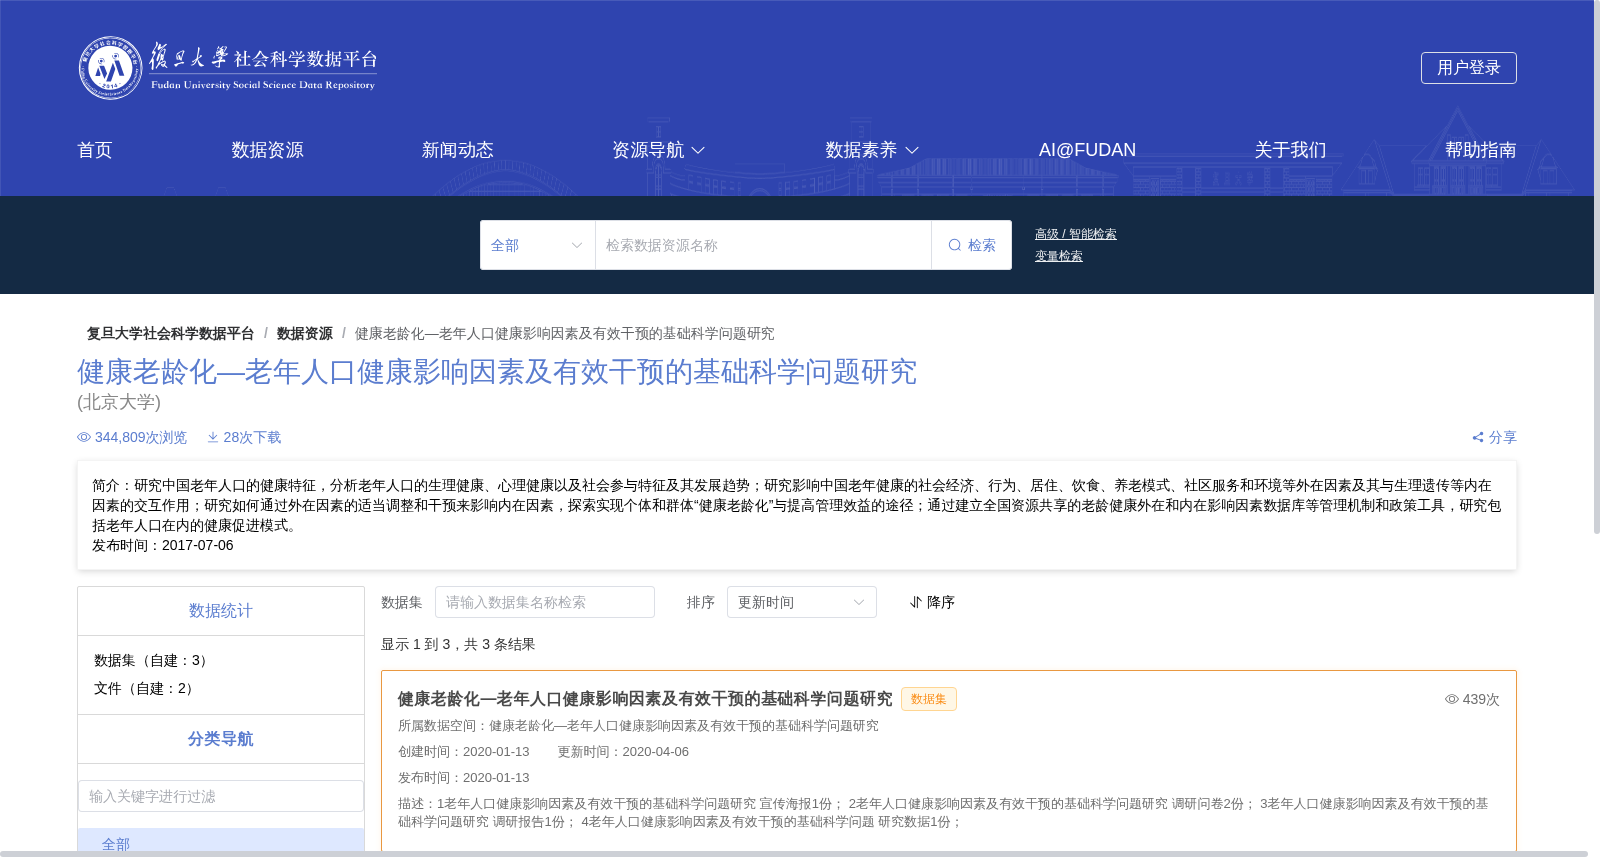Open 新闻动态 in the navigation bar

coord(458,150)
